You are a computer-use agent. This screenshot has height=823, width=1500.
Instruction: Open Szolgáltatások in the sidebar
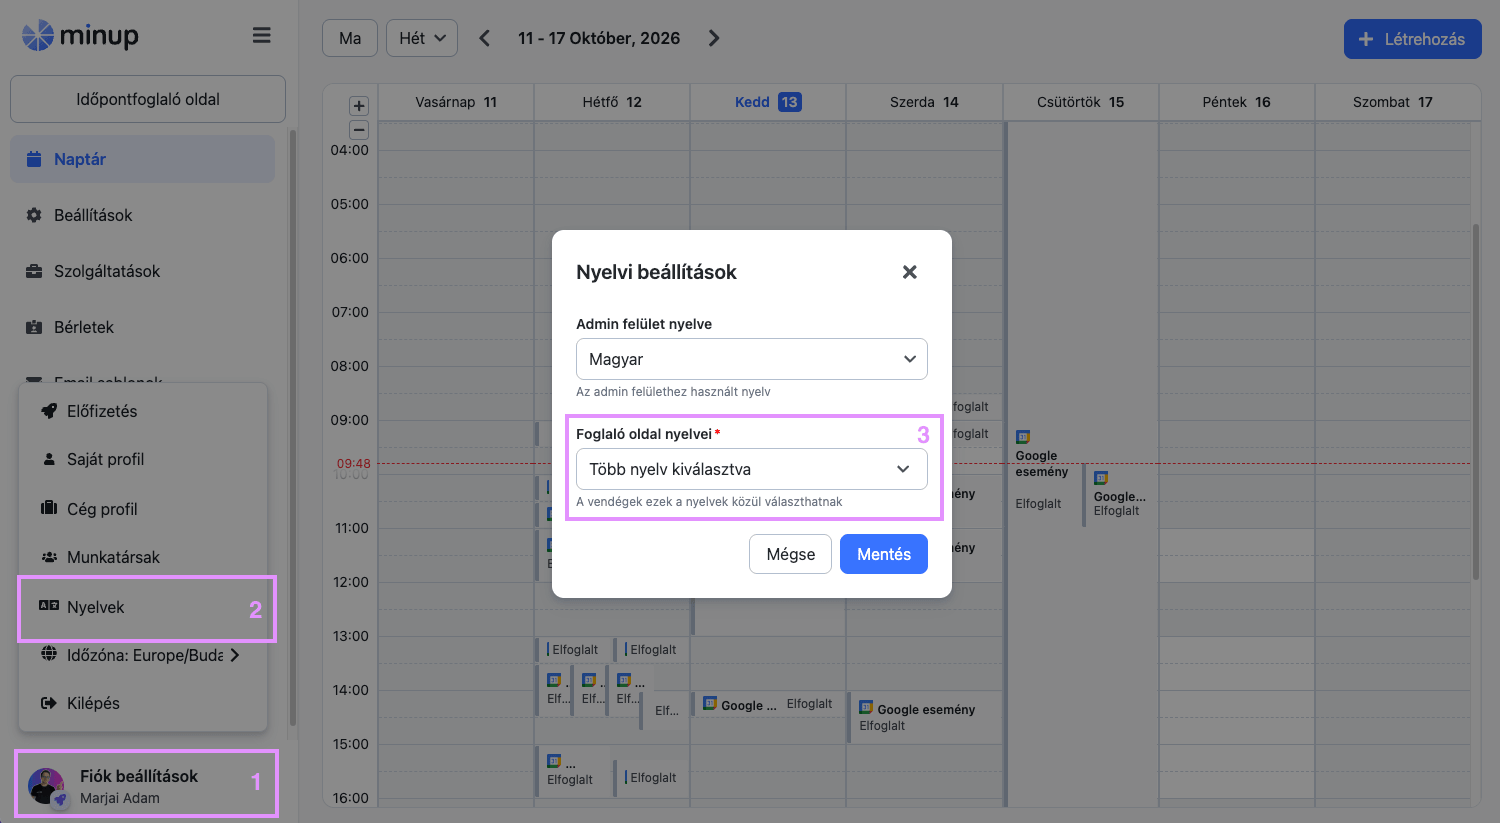point(142,271)
